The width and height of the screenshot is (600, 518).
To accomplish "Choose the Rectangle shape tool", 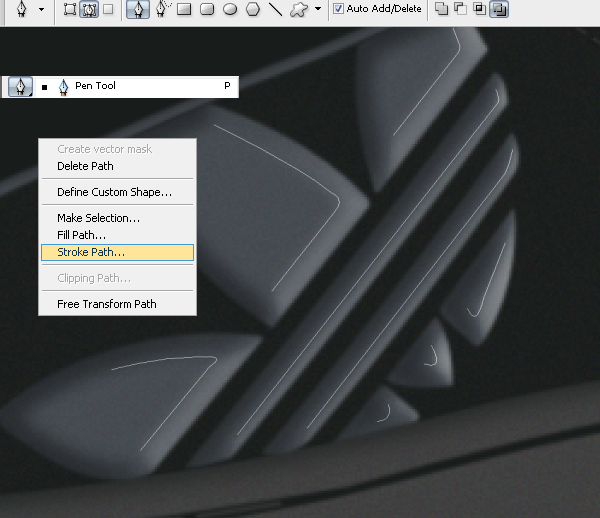I will pos(184,9).
